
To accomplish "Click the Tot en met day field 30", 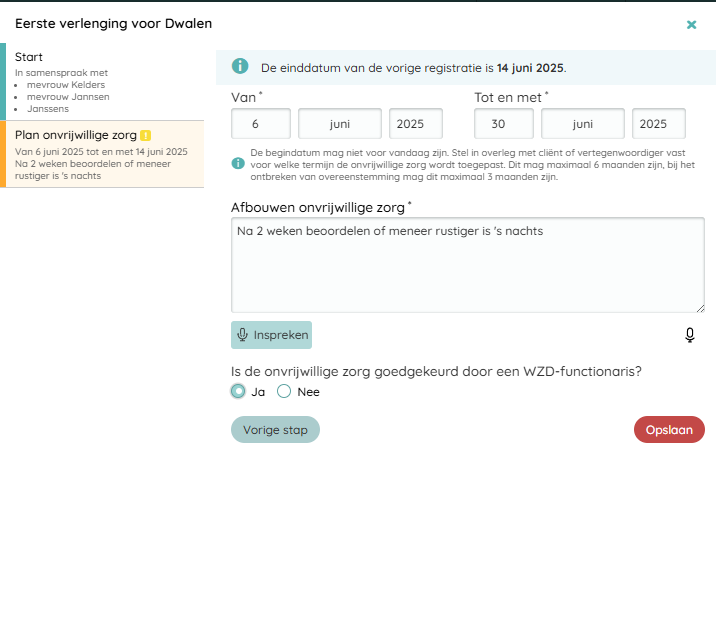I will 504,124.
